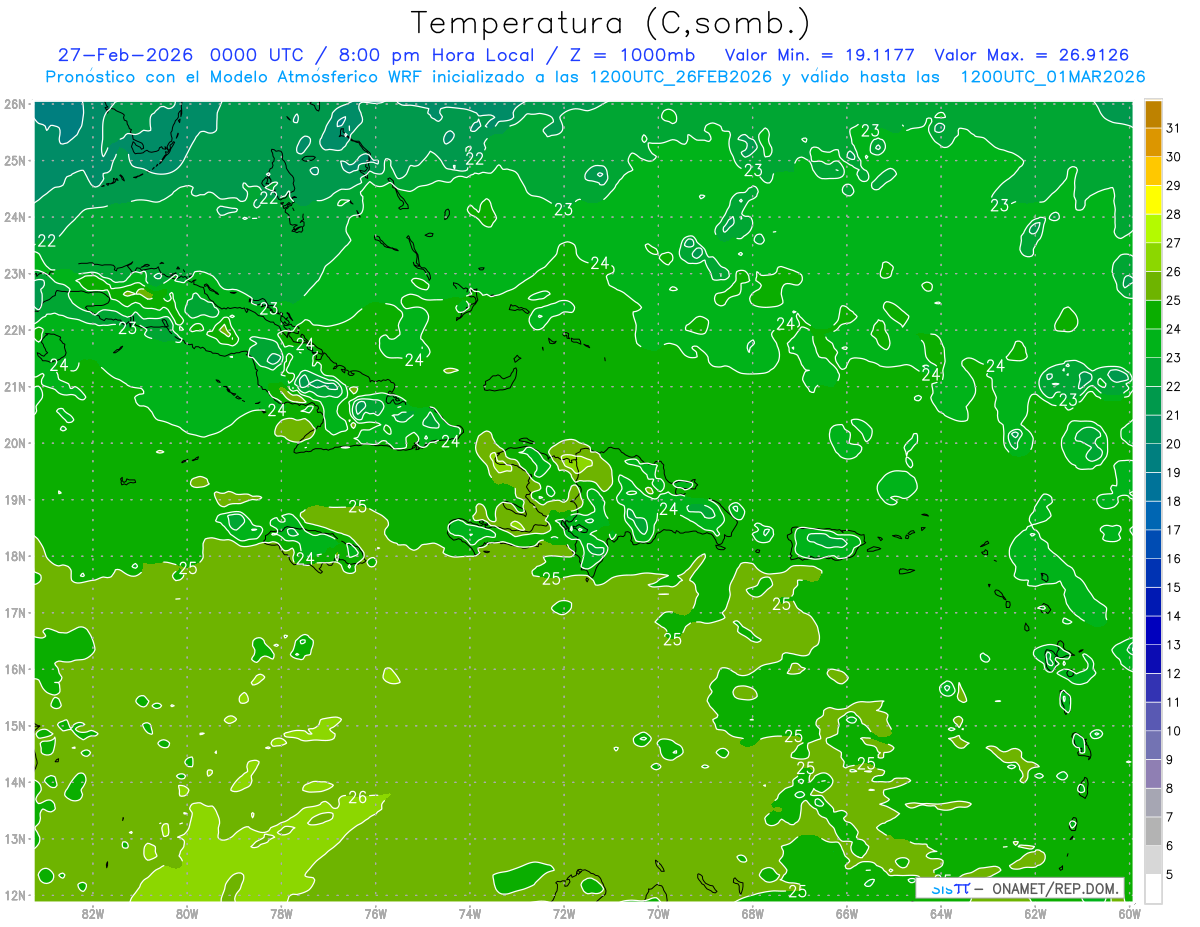Click legend value 17
Viewport: 1200px width, 927px height.
(1173, 530)
